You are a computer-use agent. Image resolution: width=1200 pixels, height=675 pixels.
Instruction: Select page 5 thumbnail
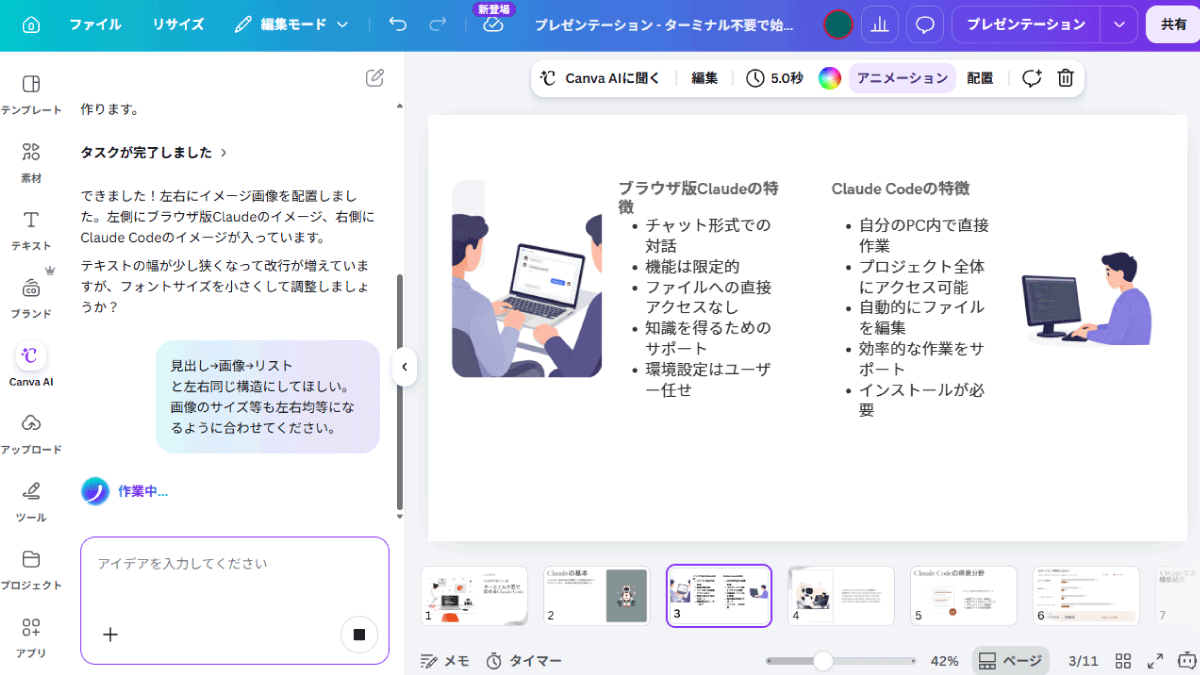coord(963,597)
